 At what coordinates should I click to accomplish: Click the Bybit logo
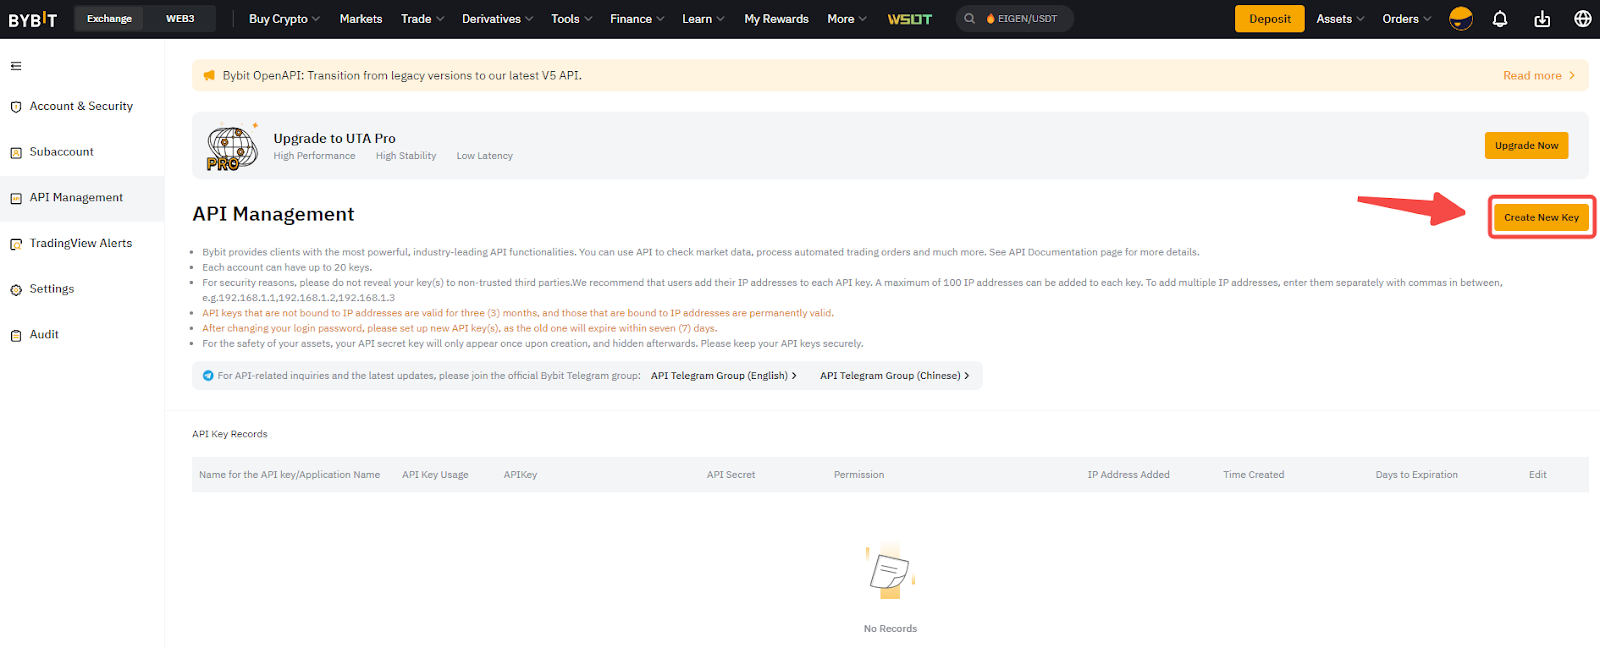click(33, 19)
